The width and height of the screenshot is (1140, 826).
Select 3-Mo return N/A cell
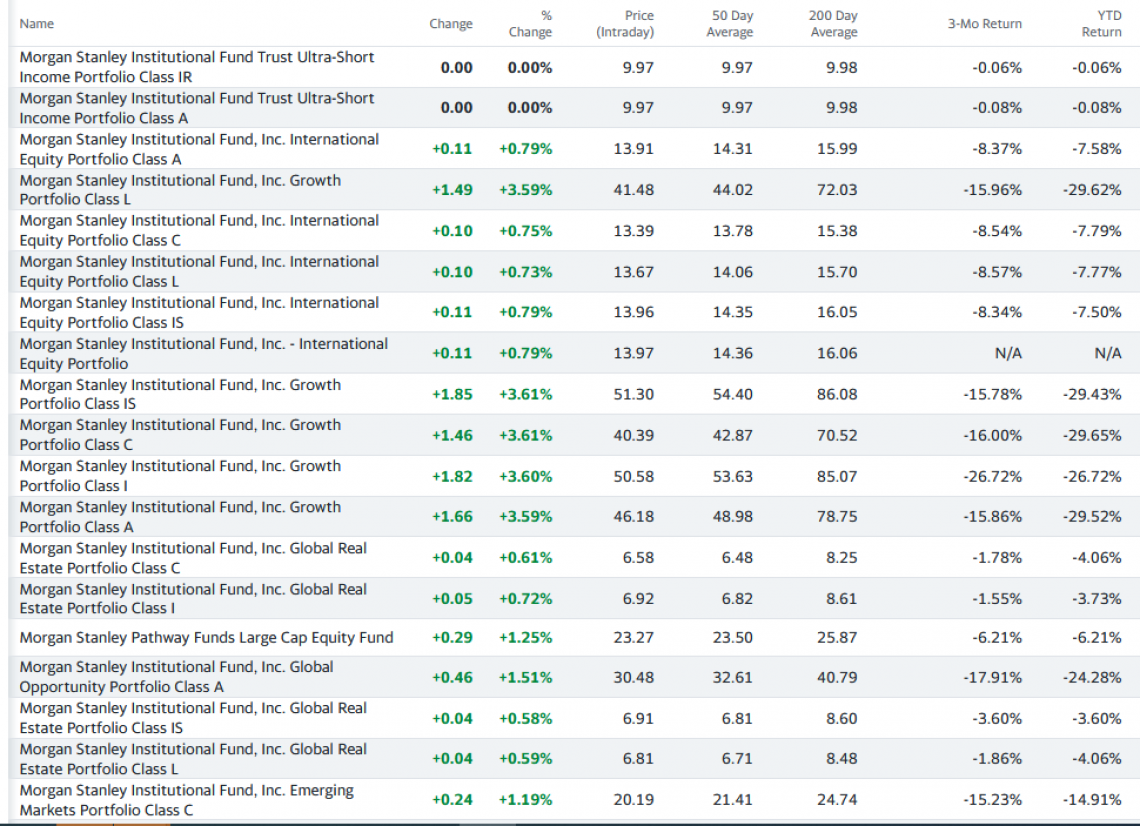point(1008,353)
